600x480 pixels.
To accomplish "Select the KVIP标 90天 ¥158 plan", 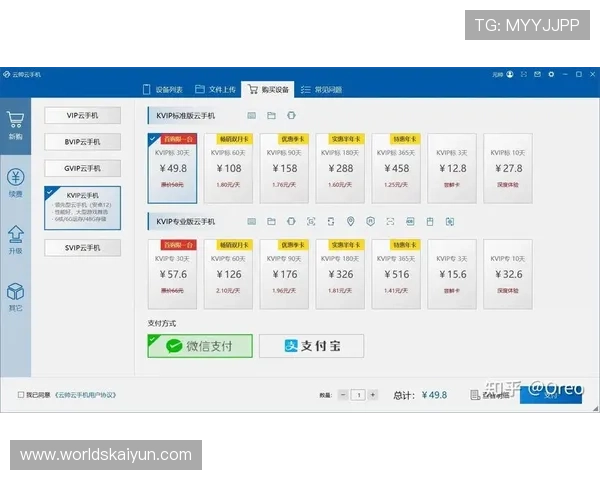I will pos(284,168).
